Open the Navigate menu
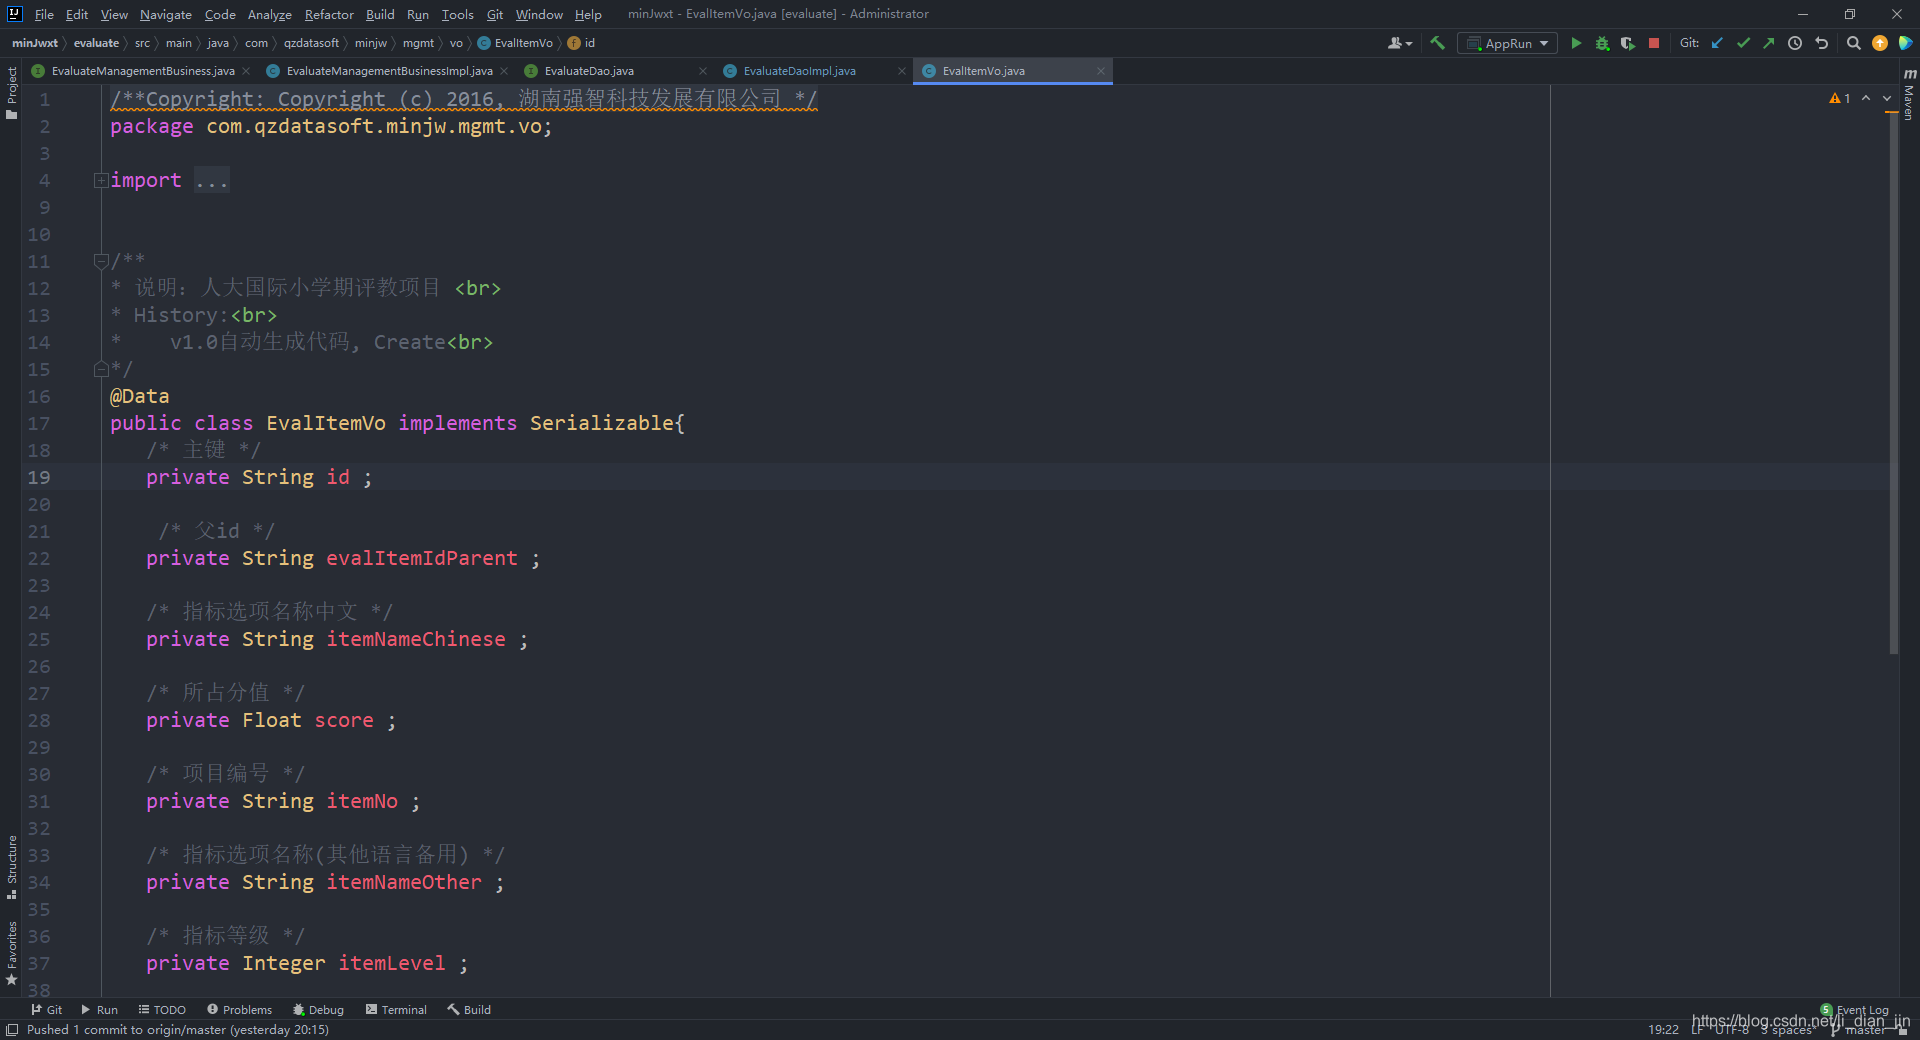This screenshot has width=1920, height=1040. point(165,14)
